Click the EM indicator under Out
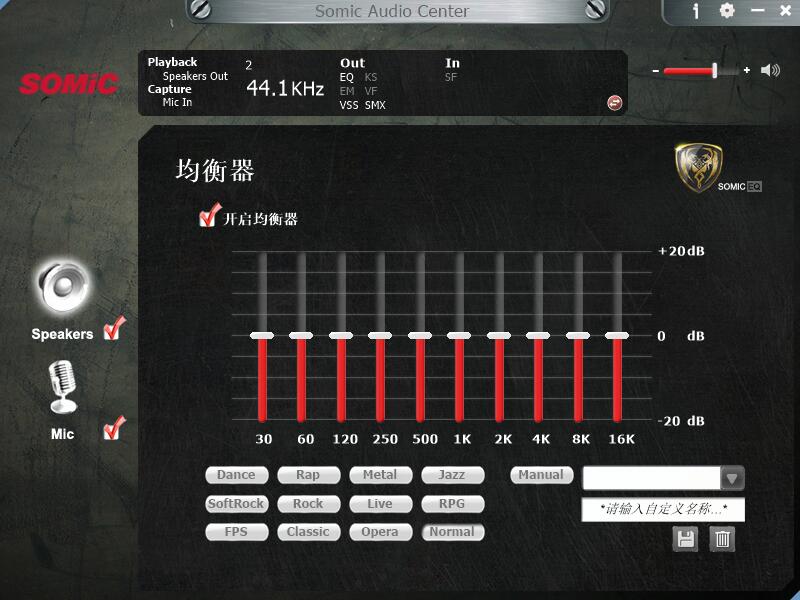 347,91
